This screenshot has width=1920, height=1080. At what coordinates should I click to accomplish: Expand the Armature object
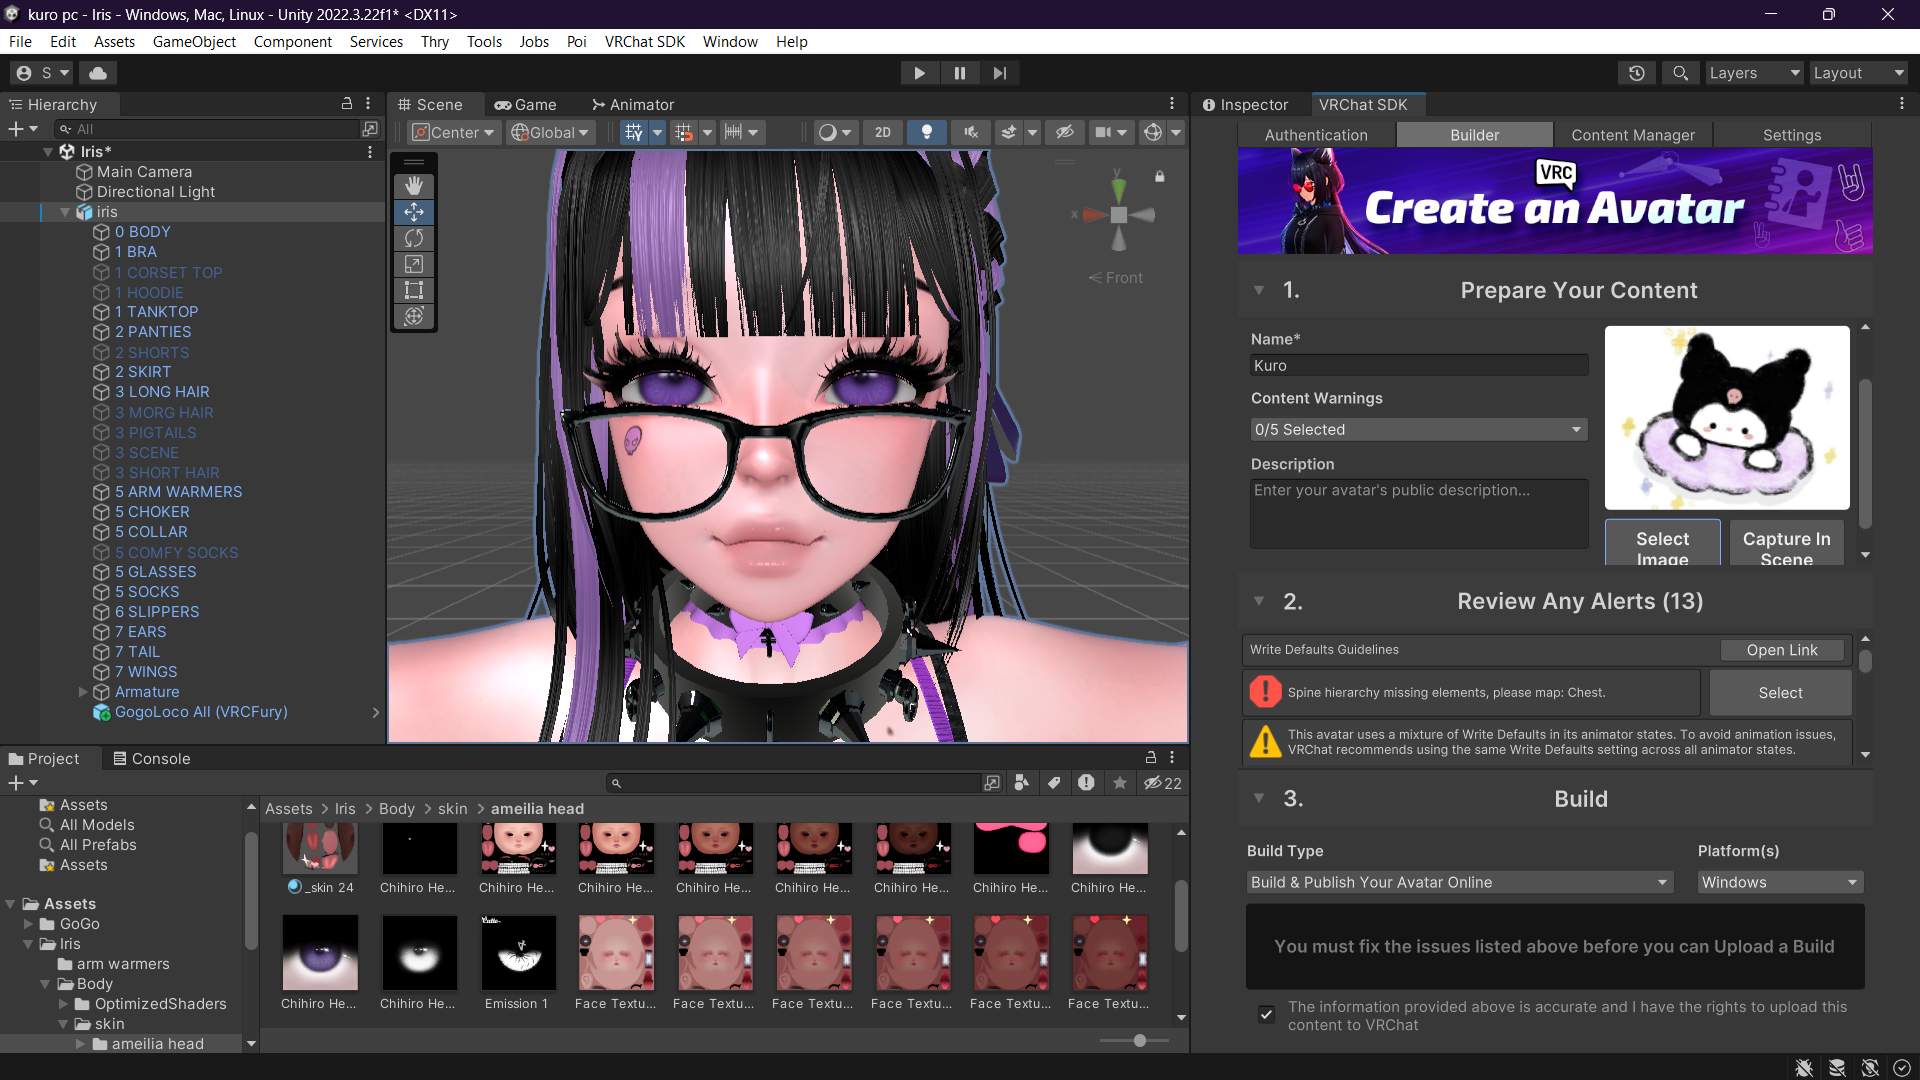point(83,692)
